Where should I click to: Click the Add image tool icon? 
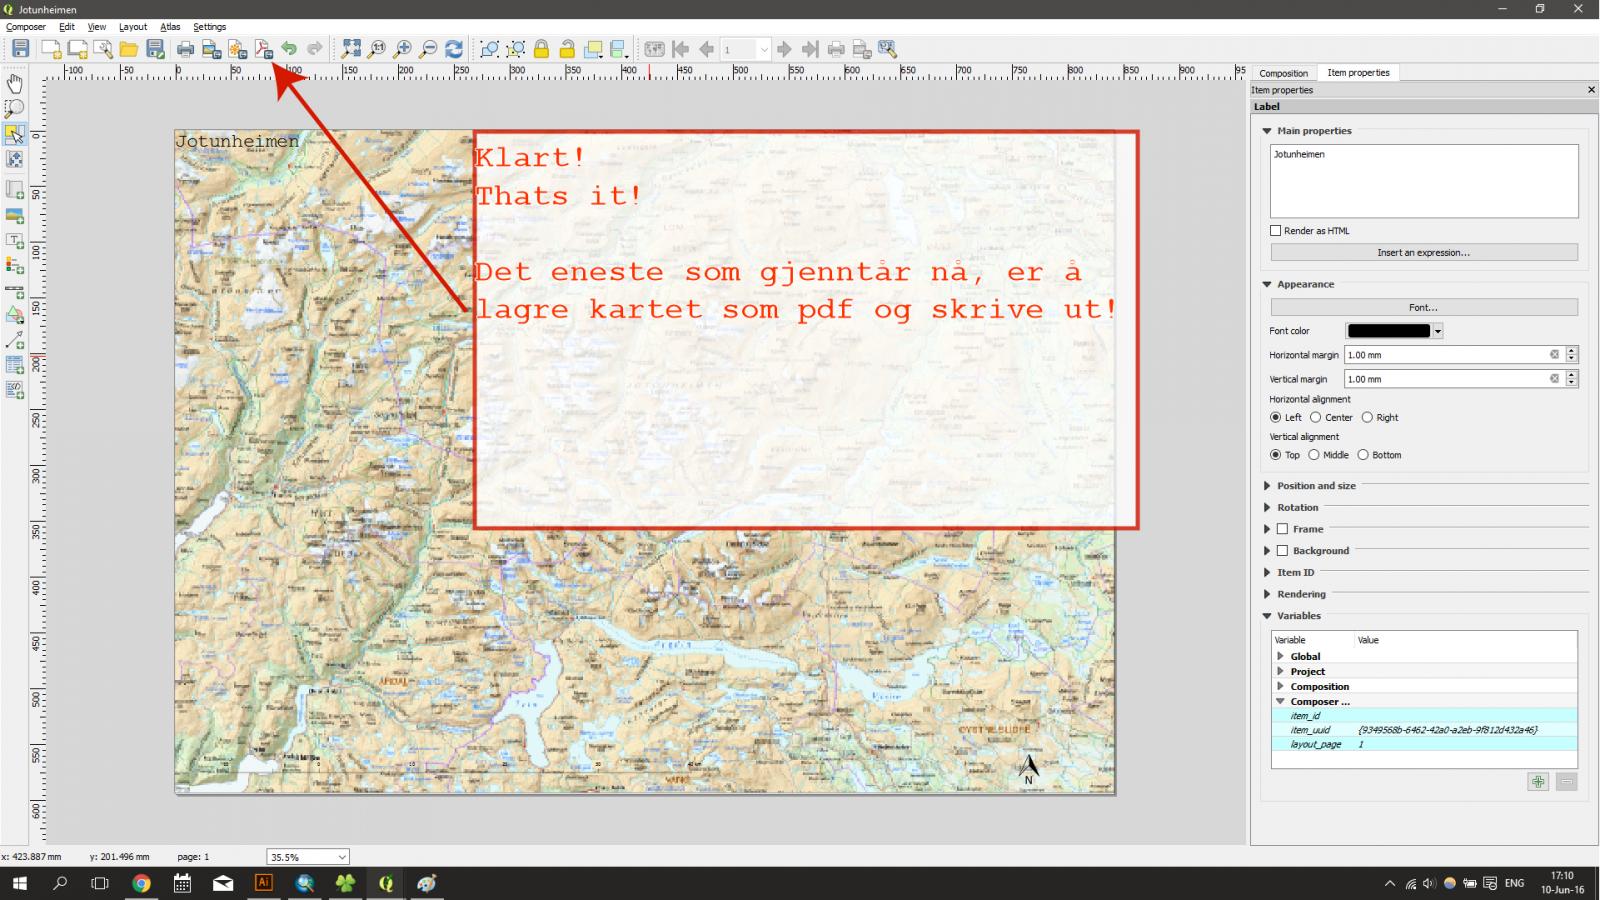tap(14, 215)
